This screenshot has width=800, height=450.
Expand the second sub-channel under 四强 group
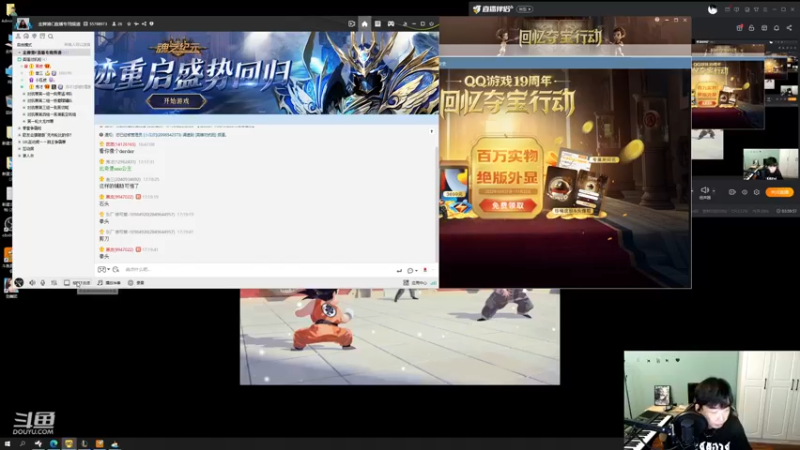click(x=24, y=101)
